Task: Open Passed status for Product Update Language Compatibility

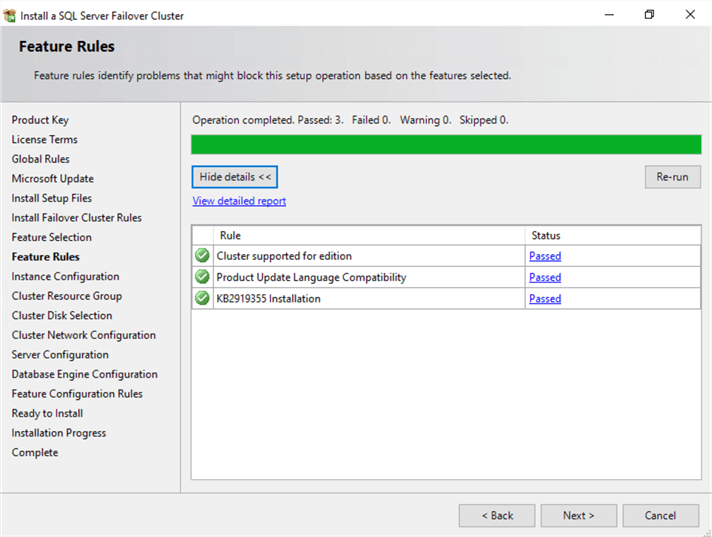Action: click(545, 277)
